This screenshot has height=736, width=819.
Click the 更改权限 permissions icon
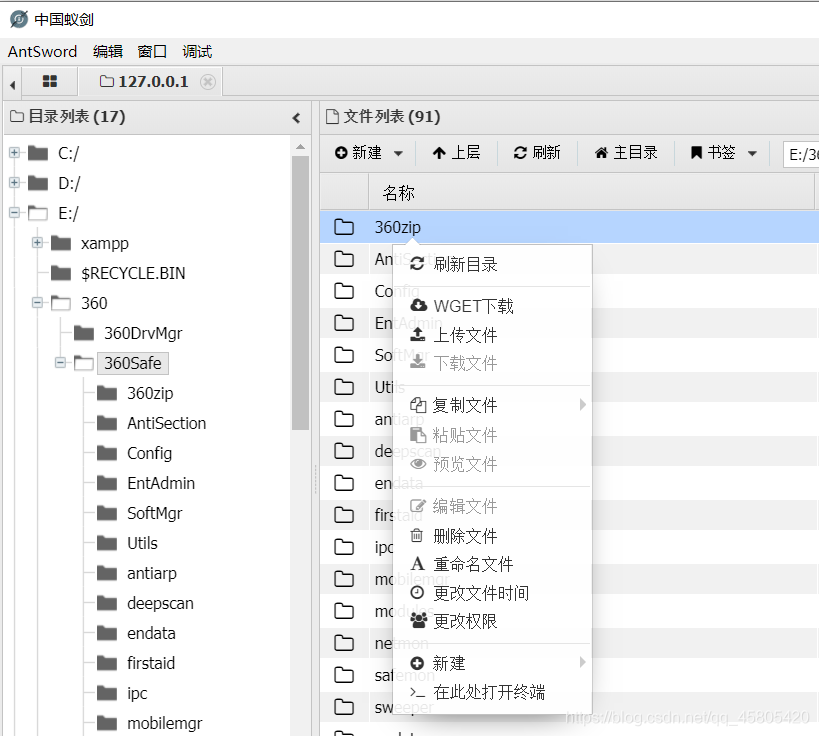tap(419, 621)
